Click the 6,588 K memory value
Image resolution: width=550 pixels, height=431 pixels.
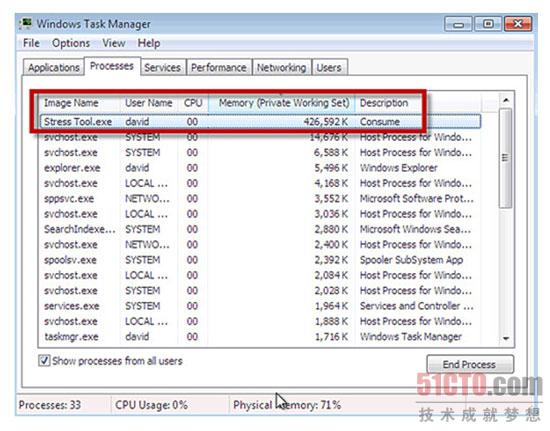click(331, 153)
